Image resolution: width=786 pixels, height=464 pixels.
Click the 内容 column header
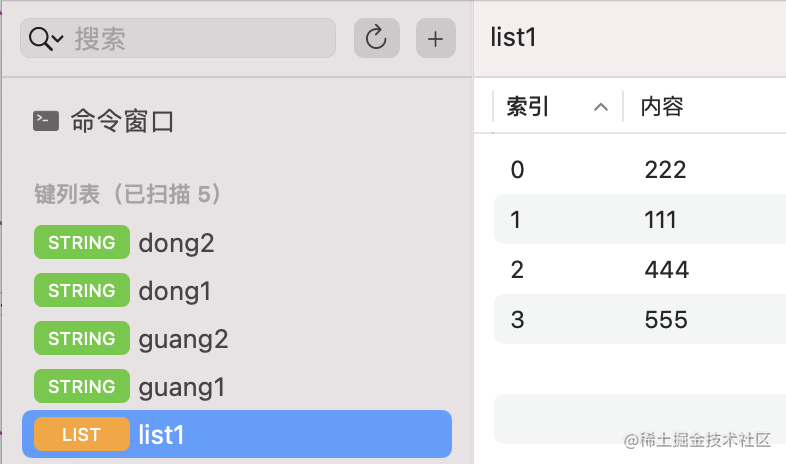pyautogui.click(x=662, y=107)
